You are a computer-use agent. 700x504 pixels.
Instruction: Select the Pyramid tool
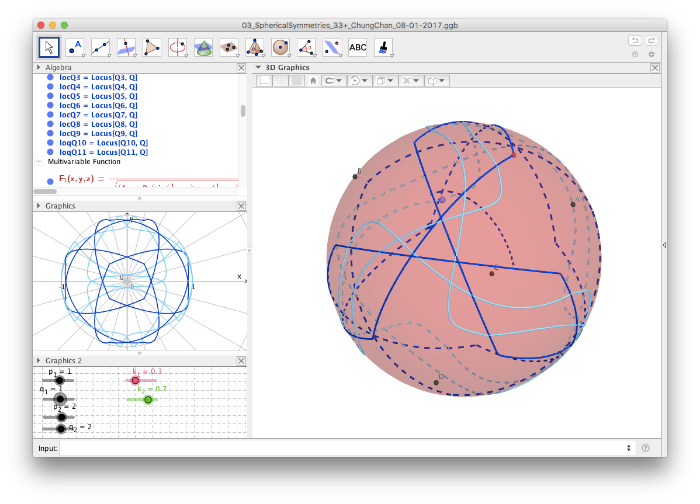tap(255, 47)
